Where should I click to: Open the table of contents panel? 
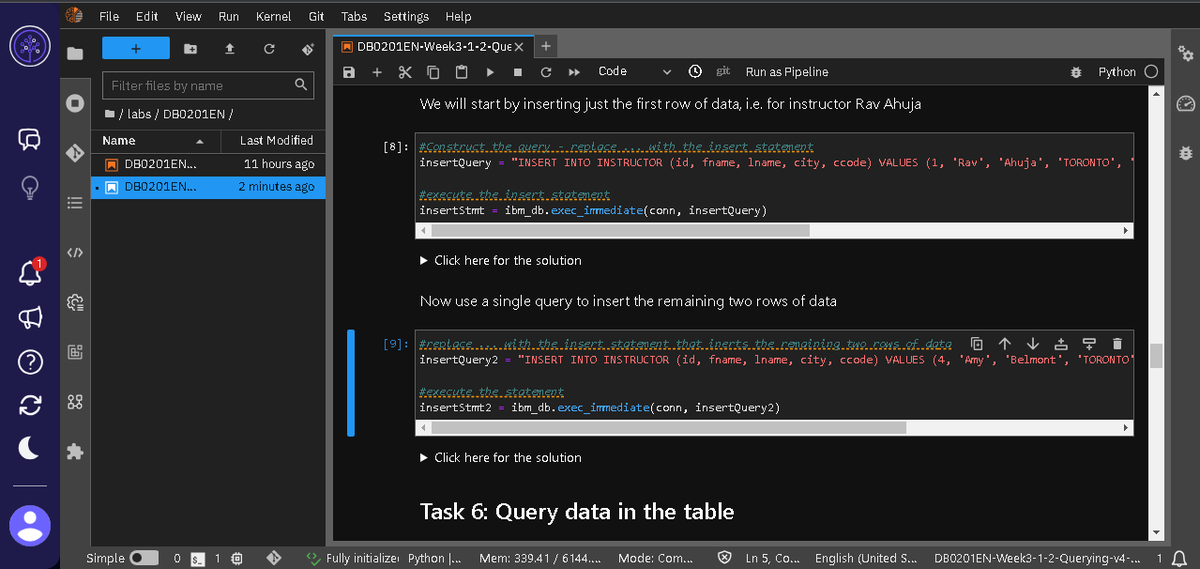coord(74,203)
